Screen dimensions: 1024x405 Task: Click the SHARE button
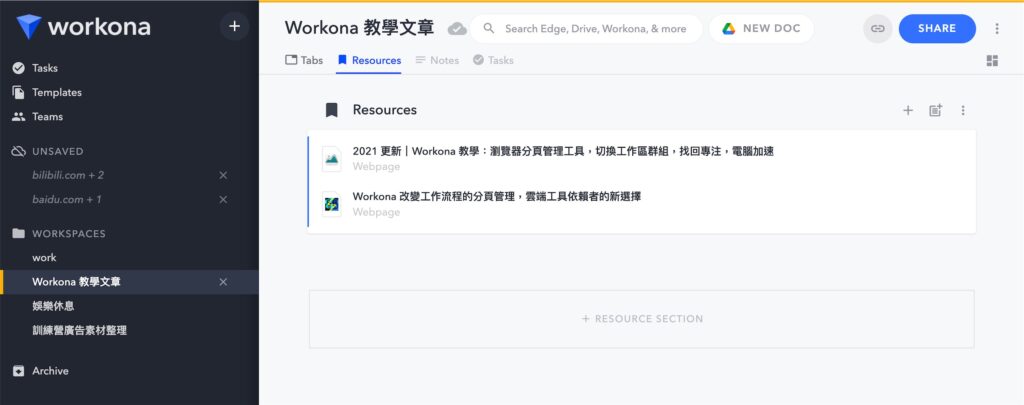pos(937,29)
